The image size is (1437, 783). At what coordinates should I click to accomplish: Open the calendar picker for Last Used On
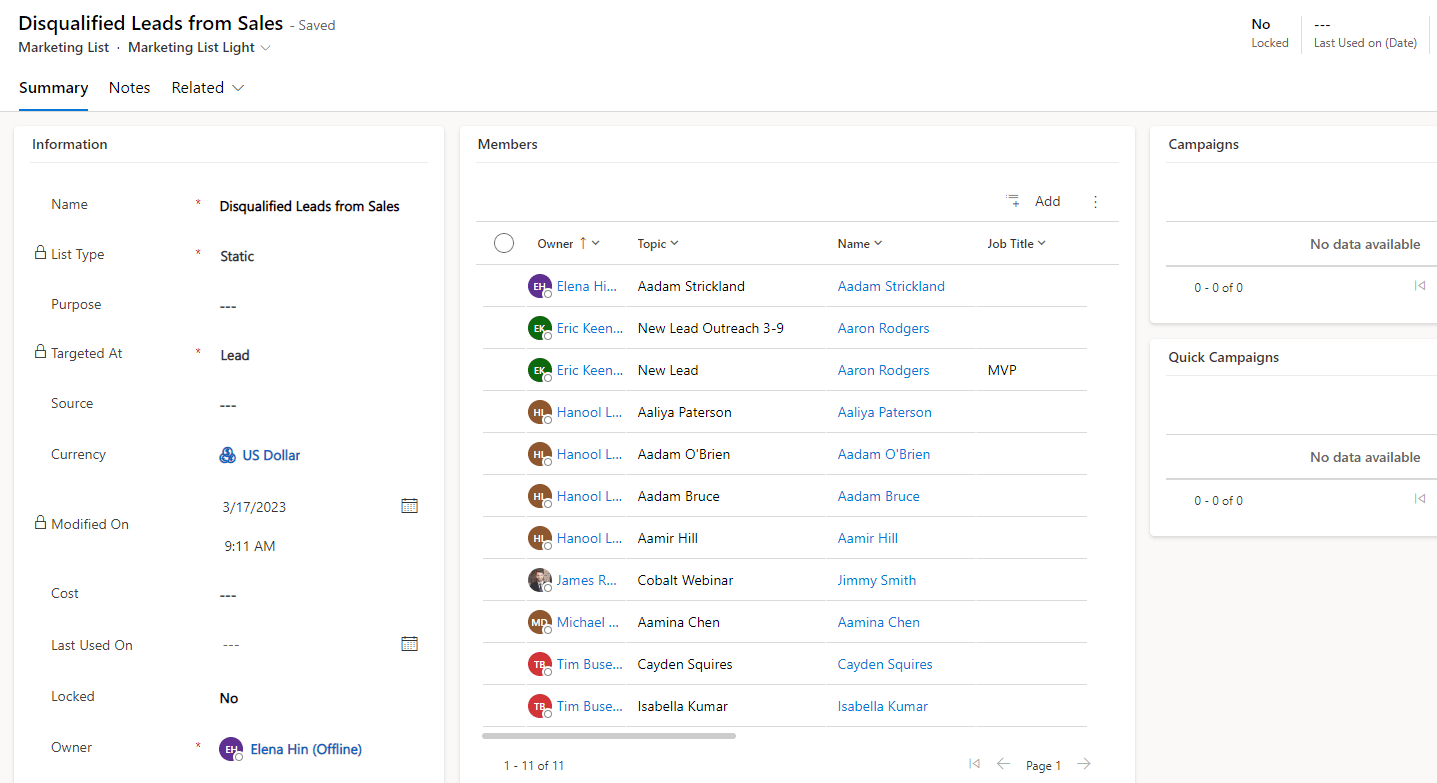tap(409, 643)
